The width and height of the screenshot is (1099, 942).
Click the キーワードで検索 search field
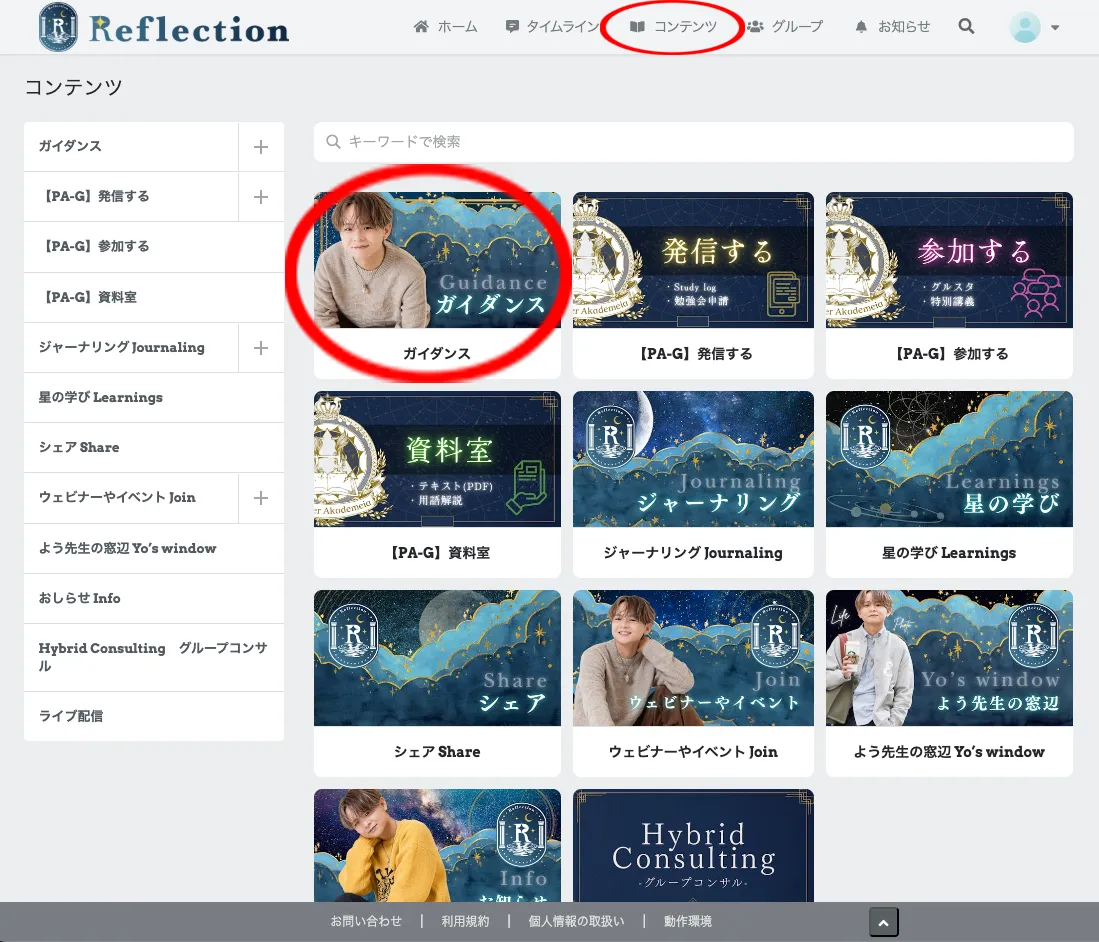pyautogui.click(x=693, y=142)
